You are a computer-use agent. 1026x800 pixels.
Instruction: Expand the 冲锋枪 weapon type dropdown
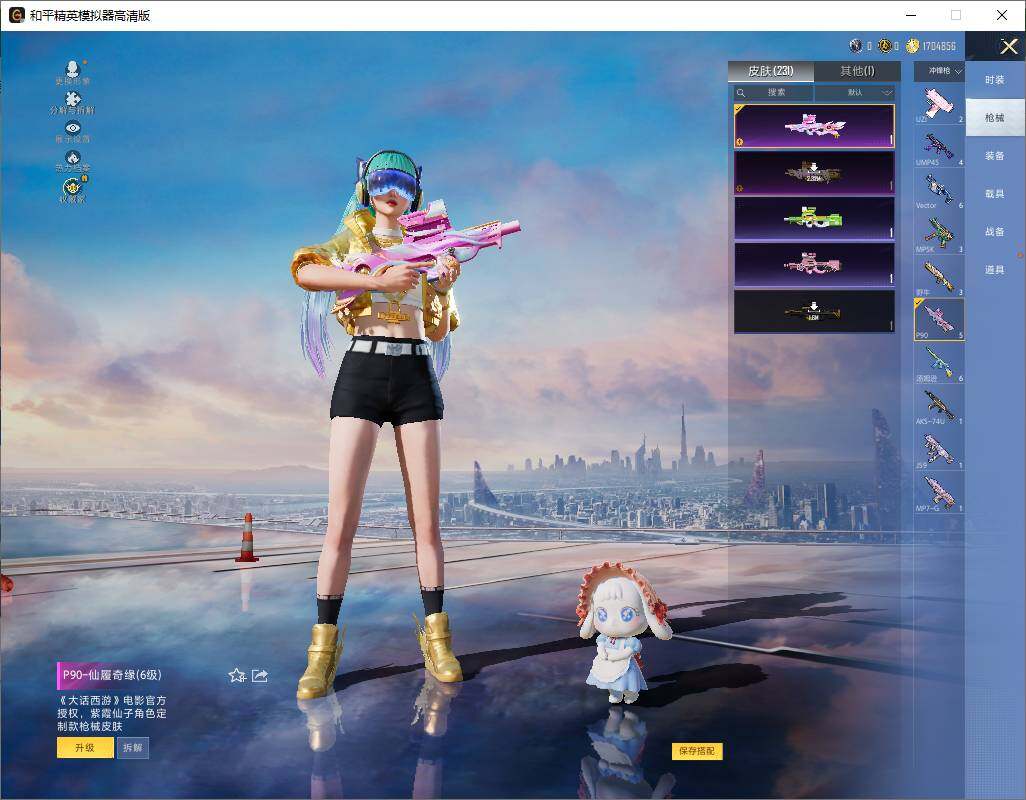[x=943, y=71]
